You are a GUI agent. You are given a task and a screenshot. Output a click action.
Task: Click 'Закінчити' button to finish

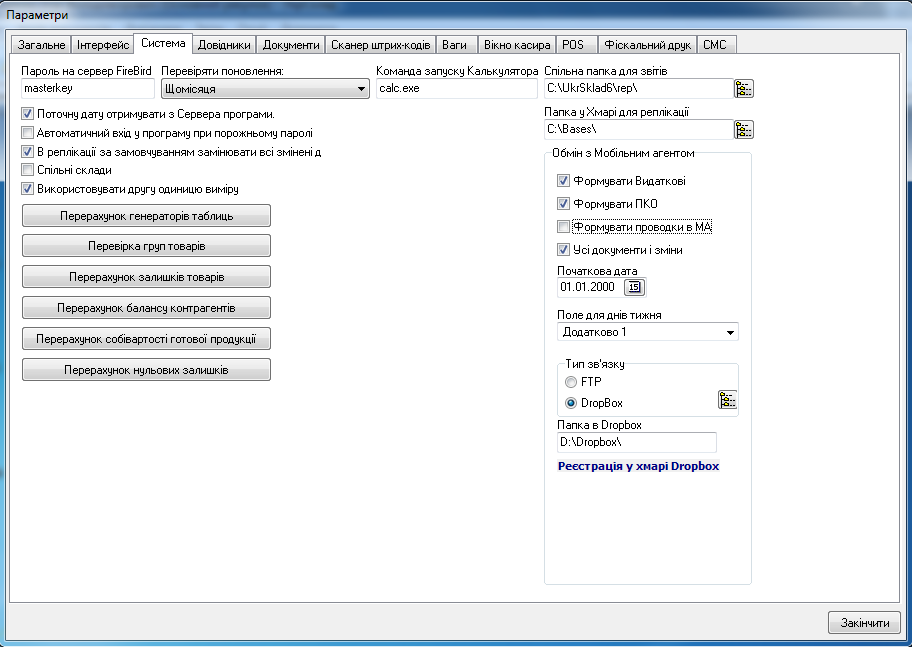[864, 622]
